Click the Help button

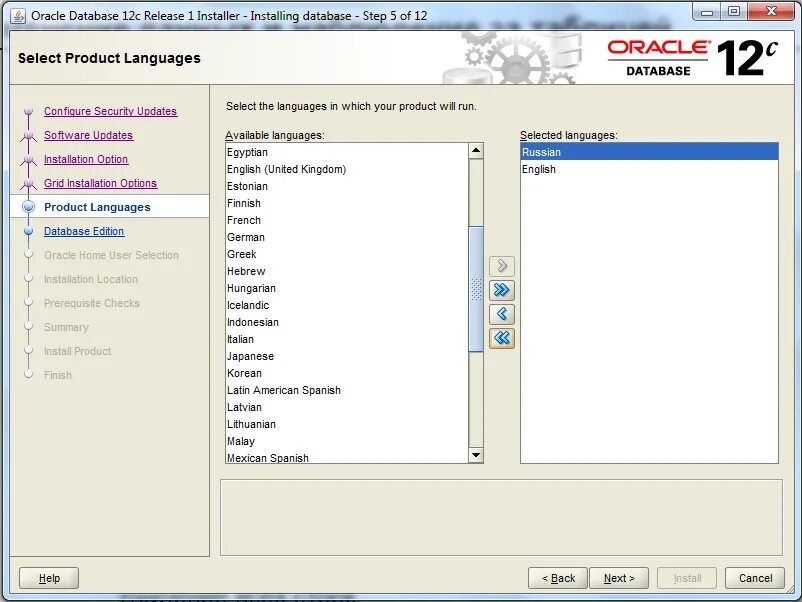(49, 578)
